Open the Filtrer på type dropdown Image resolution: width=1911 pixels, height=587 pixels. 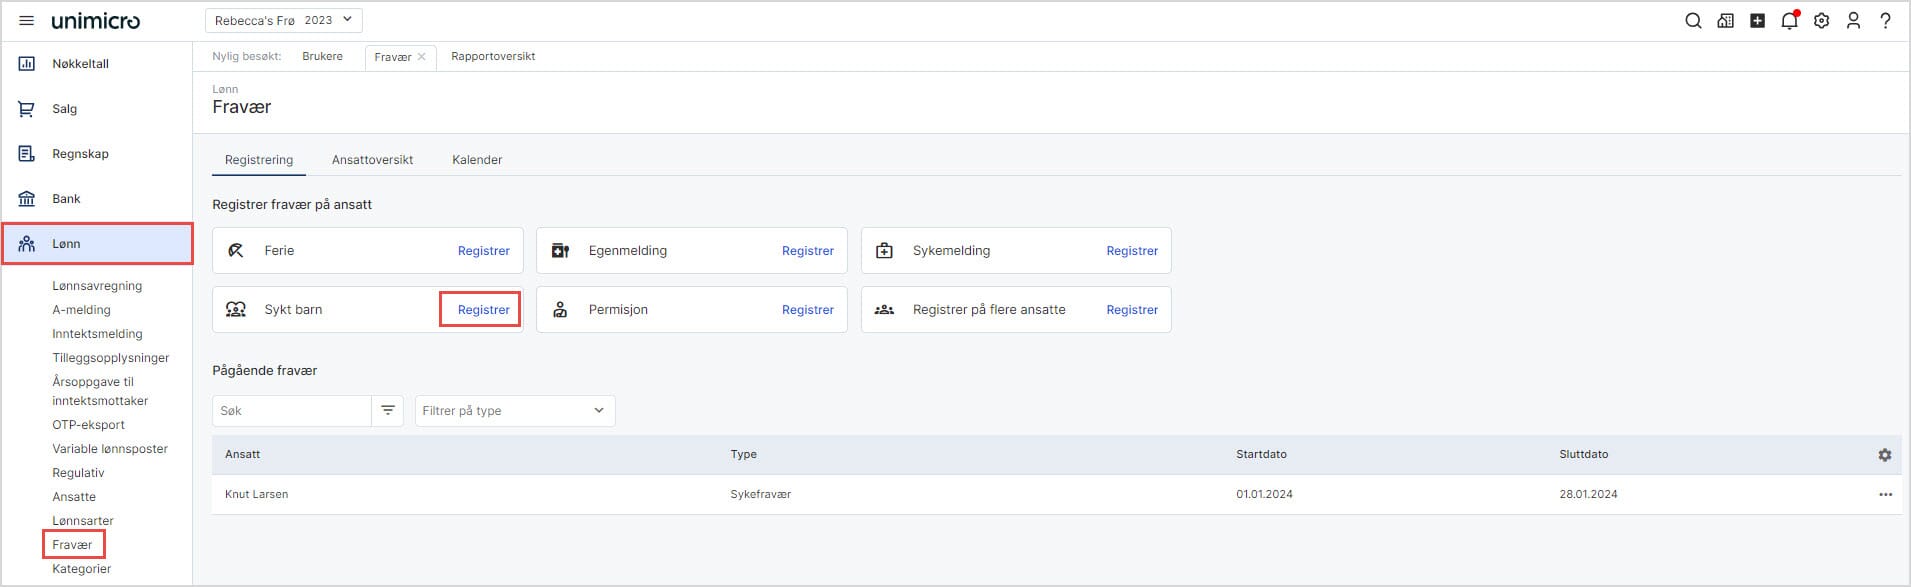[514, 411]
